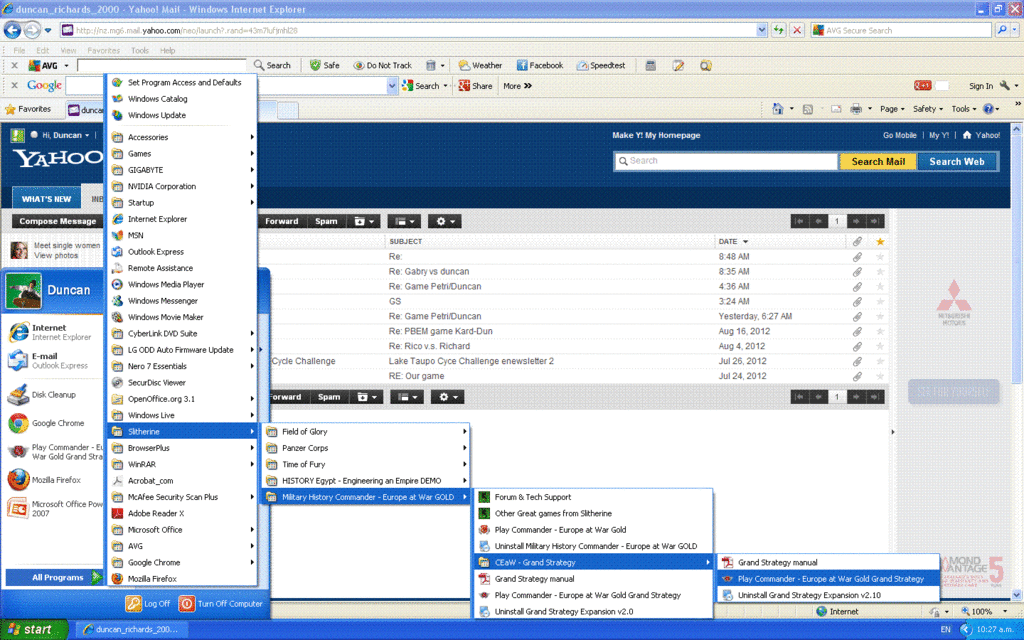The height and width of the screenshot is (640, 1024).
Task: Open AVG Weather toolbar button
Action: coord(480,65)
